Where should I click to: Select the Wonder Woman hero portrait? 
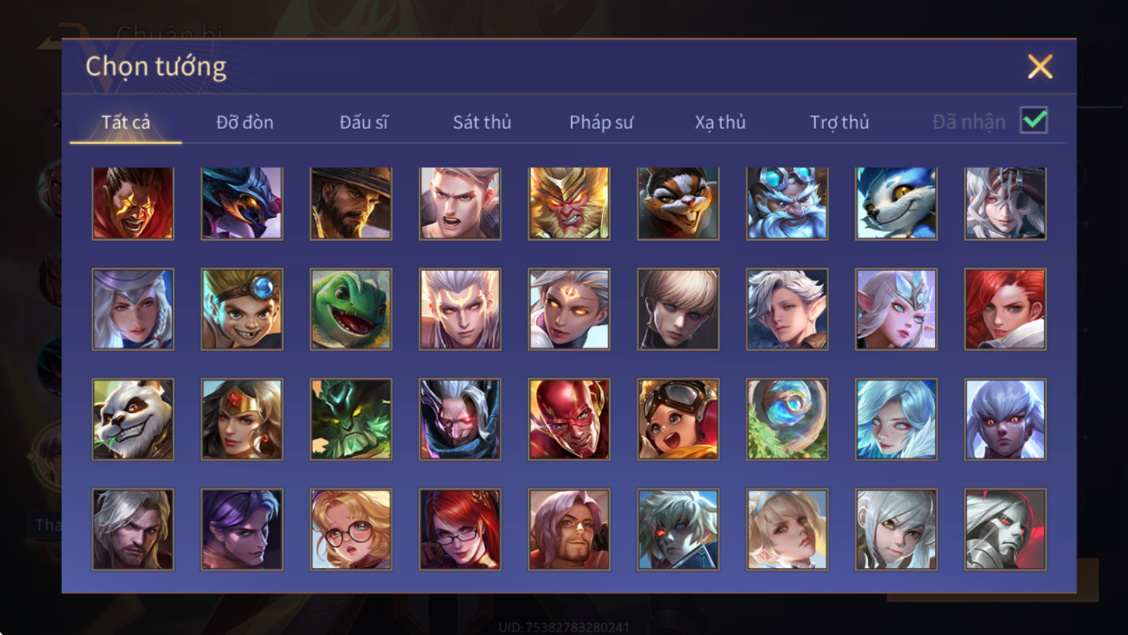pos(242,419)
